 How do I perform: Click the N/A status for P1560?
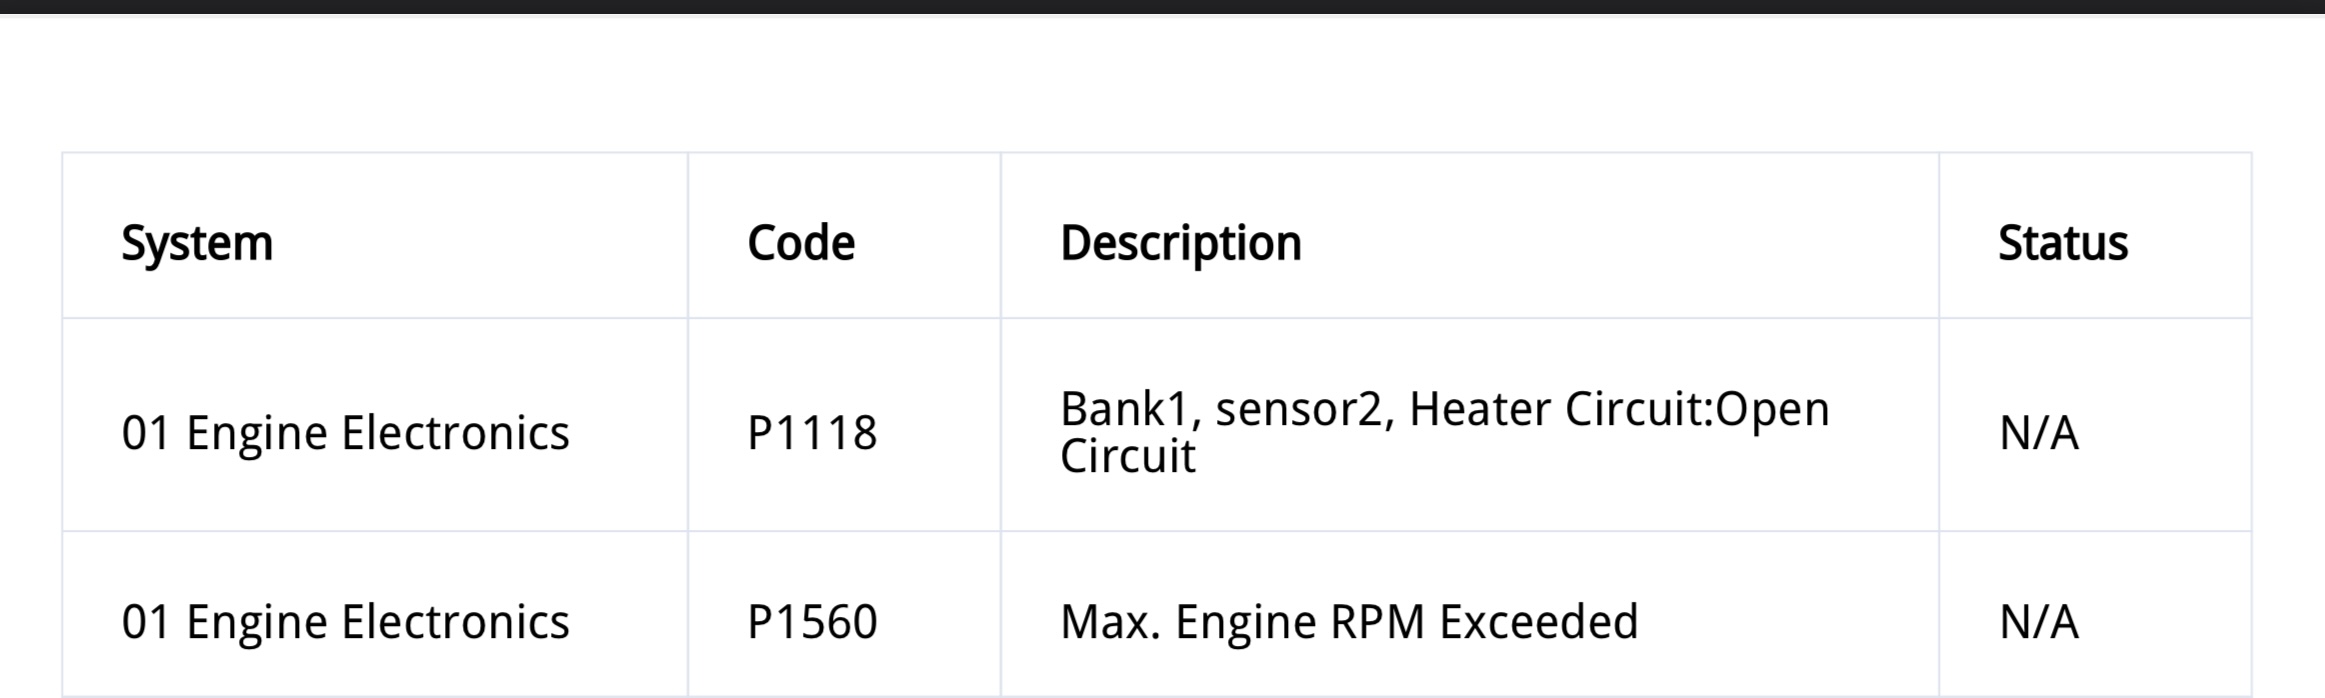pyautogui.click(x=2039, y=622)
